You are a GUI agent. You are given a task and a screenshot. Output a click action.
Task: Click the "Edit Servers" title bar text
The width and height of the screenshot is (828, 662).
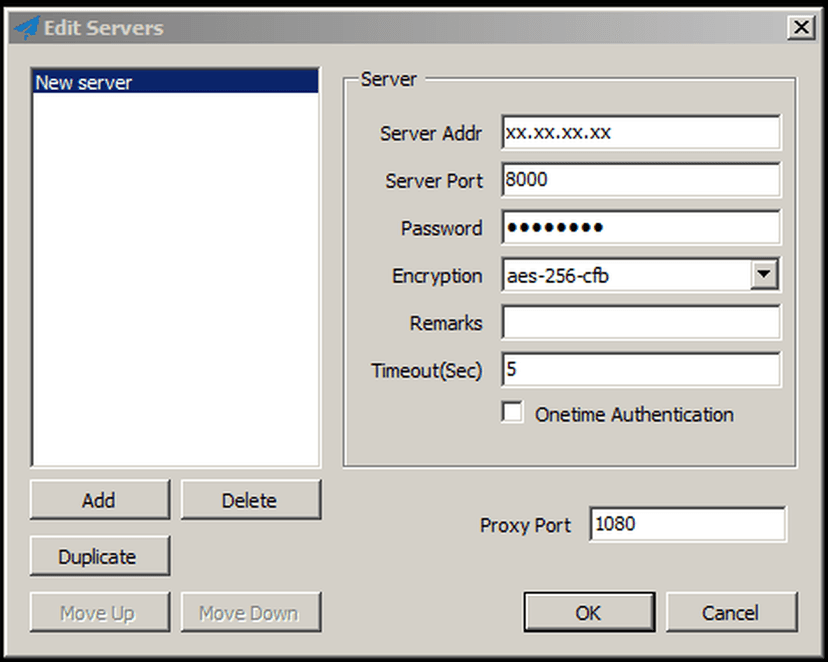pos(104,28)
